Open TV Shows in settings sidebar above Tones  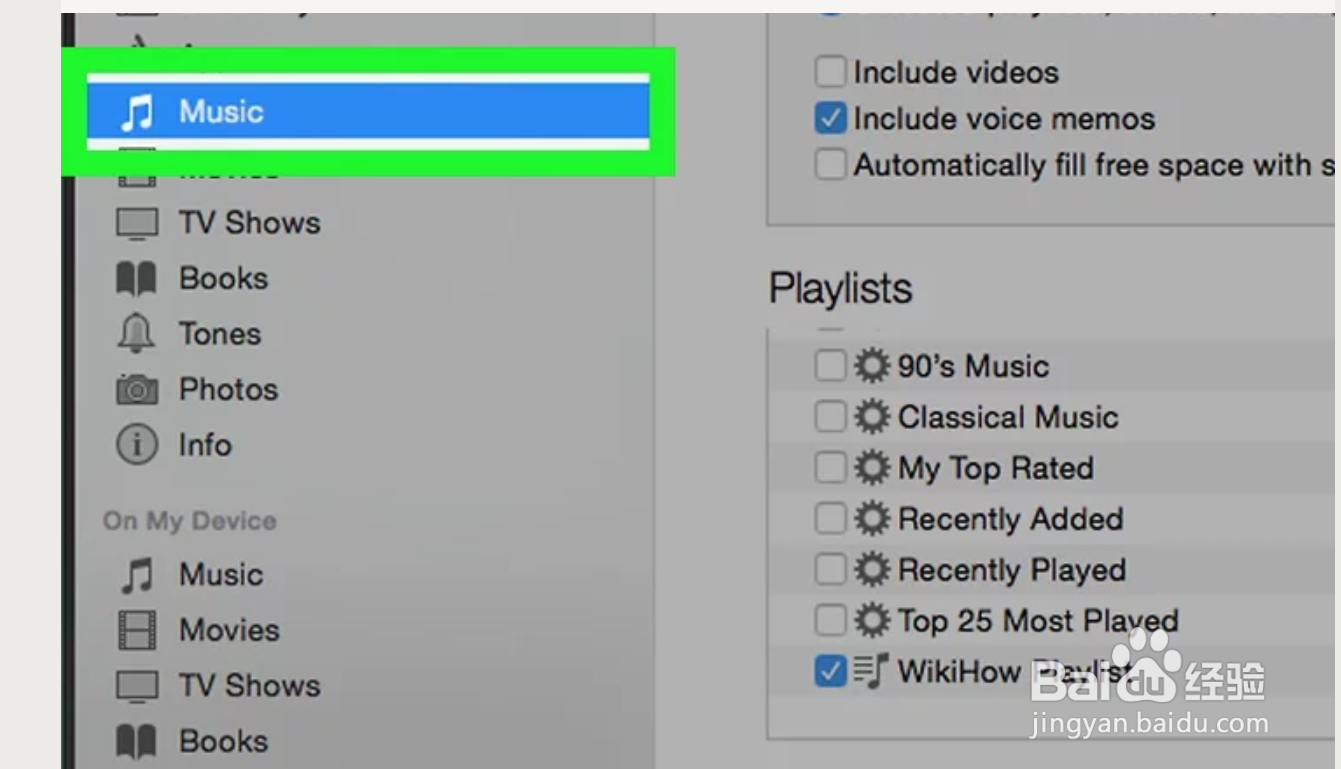[219, 223]
